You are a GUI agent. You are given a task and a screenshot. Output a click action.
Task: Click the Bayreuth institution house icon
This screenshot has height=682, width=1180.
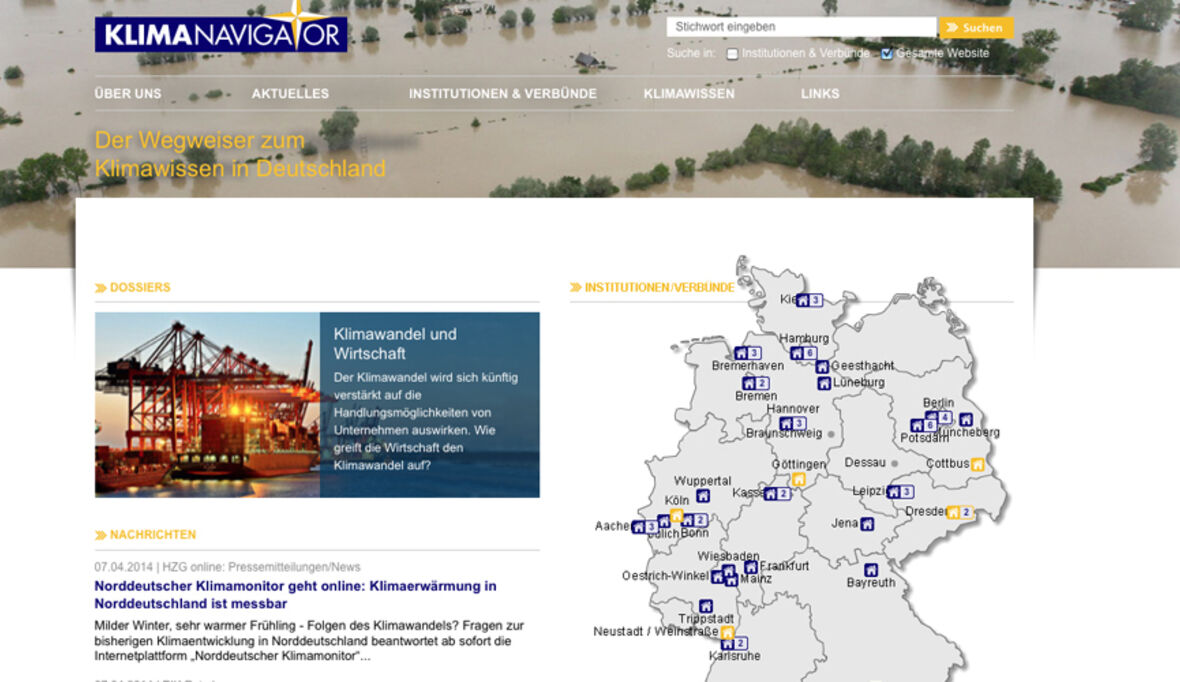pos(871,569)
